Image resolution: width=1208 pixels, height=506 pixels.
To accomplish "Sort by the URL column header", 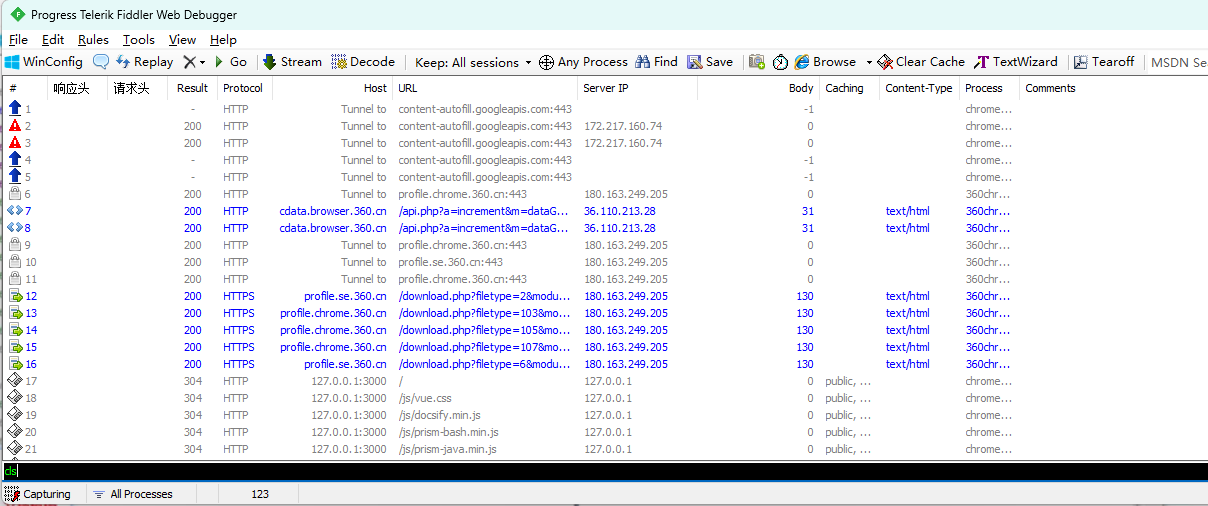I will point(484,88).
